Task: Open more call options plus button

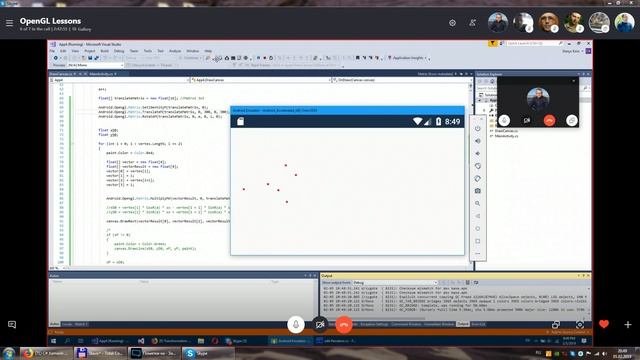Action: [628, 324]
